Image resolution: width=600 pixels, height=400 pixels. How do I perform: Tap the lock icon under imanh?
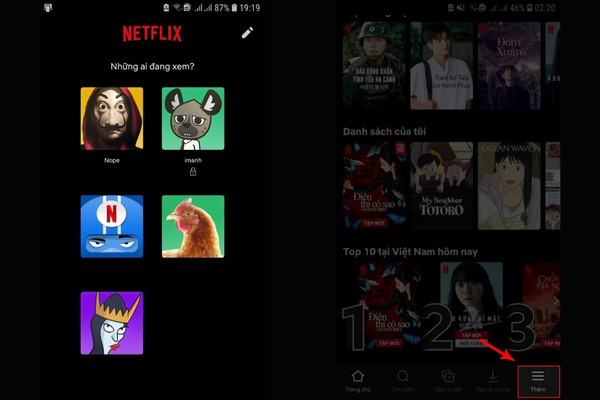click(x=193, y=171)
